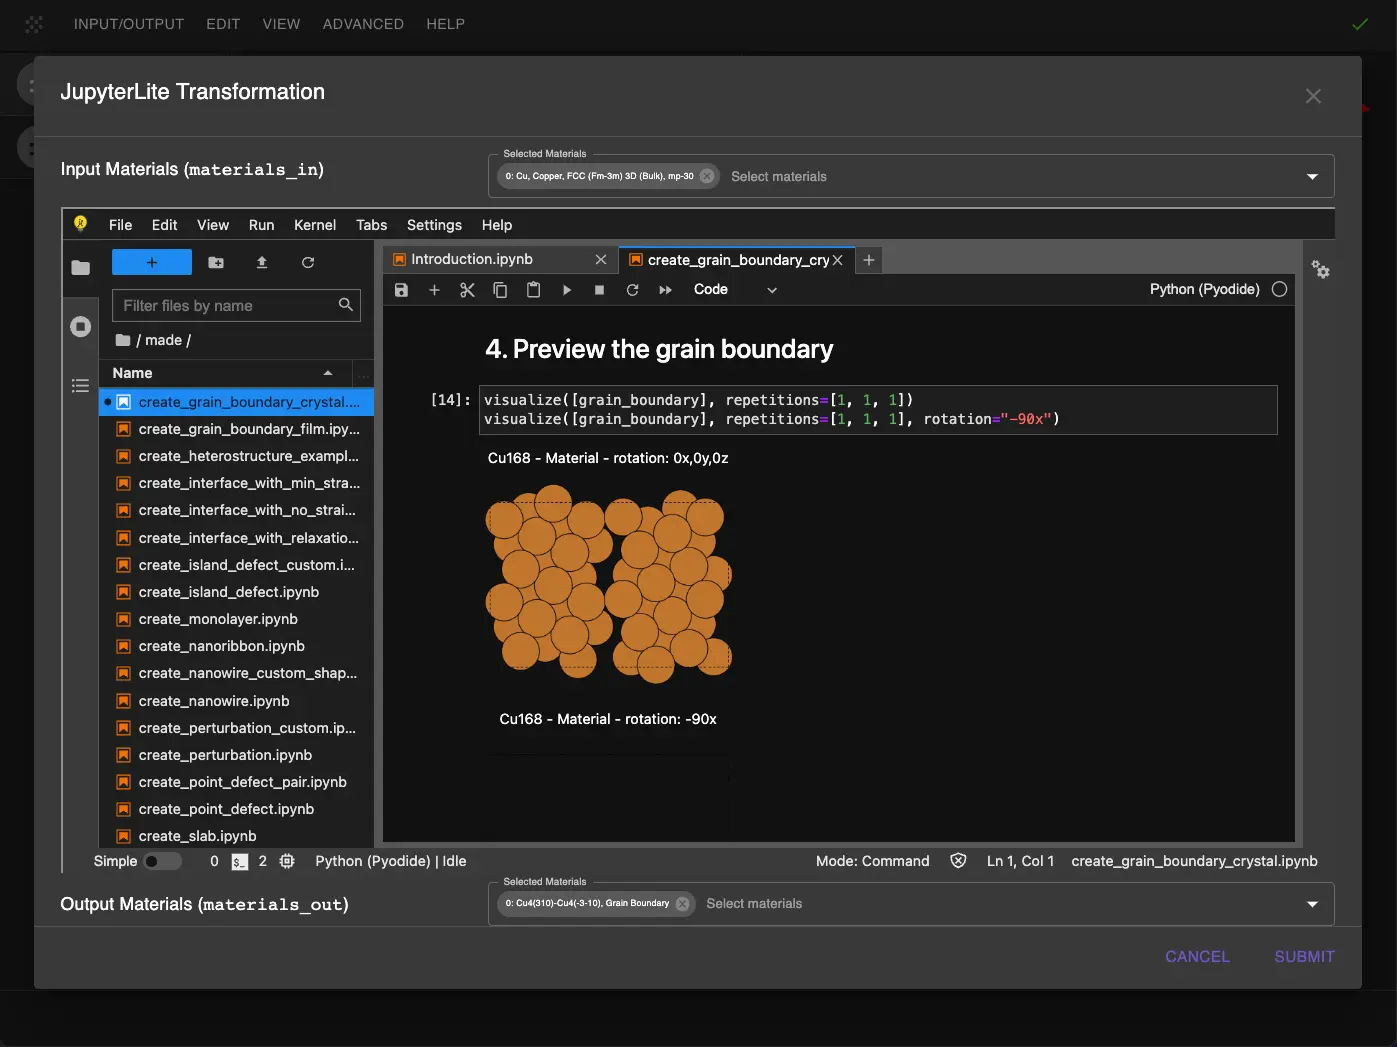Toggle Simple mode in the status bar
Viewport: 1397px width, 1047px height.
click(x=163, y=861)
